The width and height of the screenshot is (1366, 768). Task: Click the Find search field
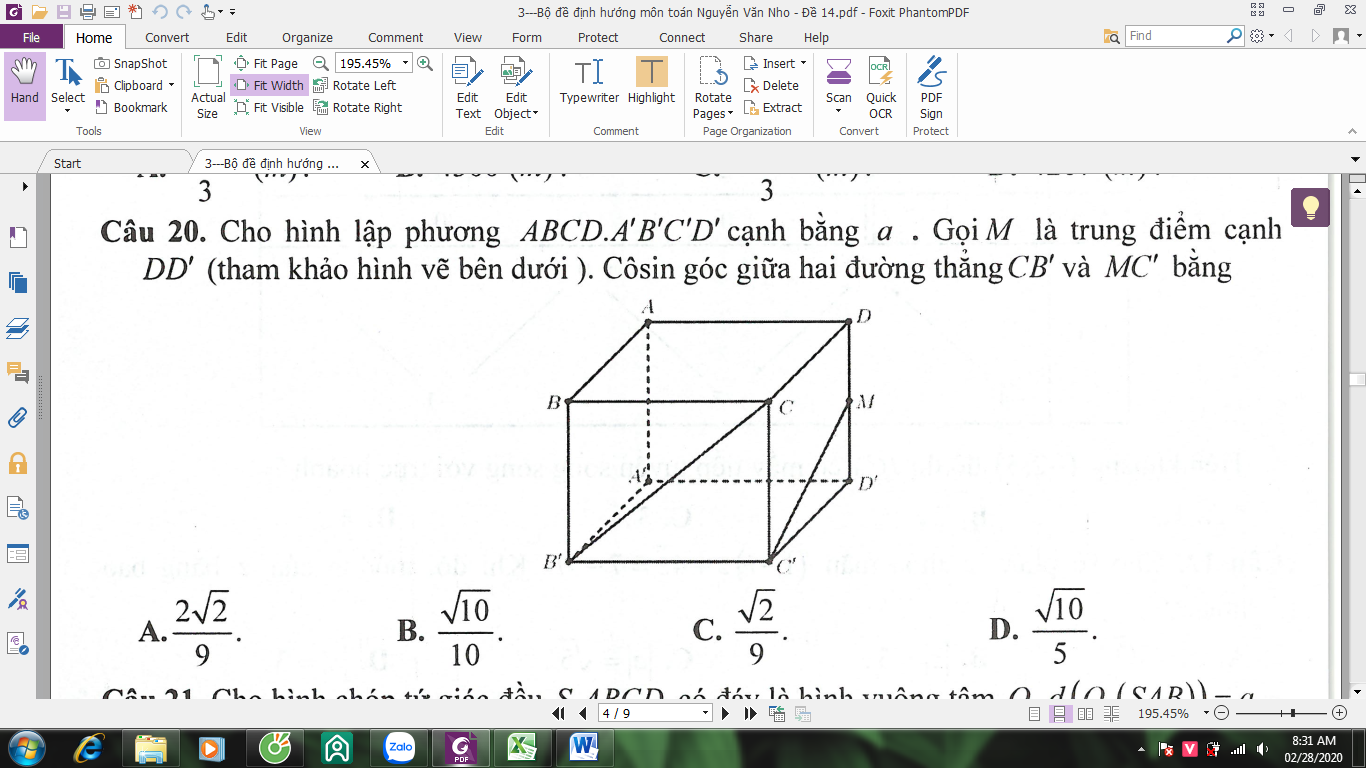pyautogui.click(x=1173, y=36)
